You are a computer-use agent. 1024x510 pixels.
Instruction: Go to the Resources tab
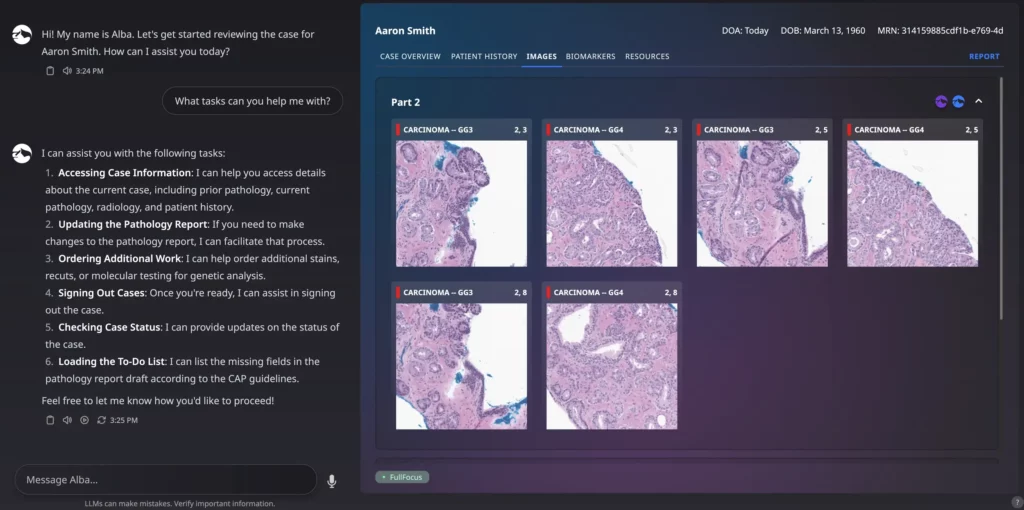[x=647, y=57]
